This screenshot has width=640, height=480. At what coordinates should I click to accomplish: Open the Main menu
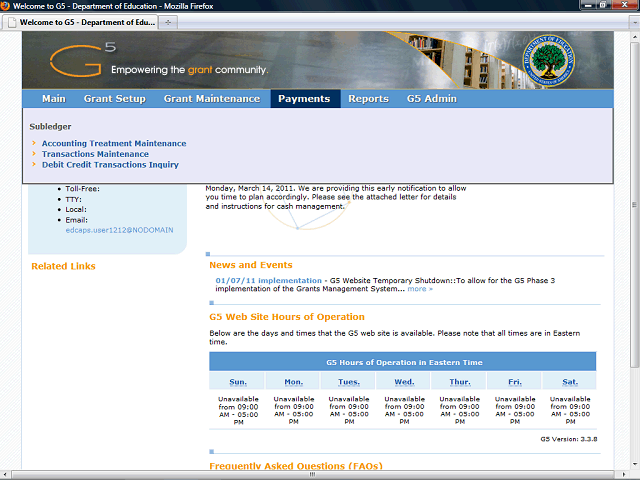(x=54, y=99)
